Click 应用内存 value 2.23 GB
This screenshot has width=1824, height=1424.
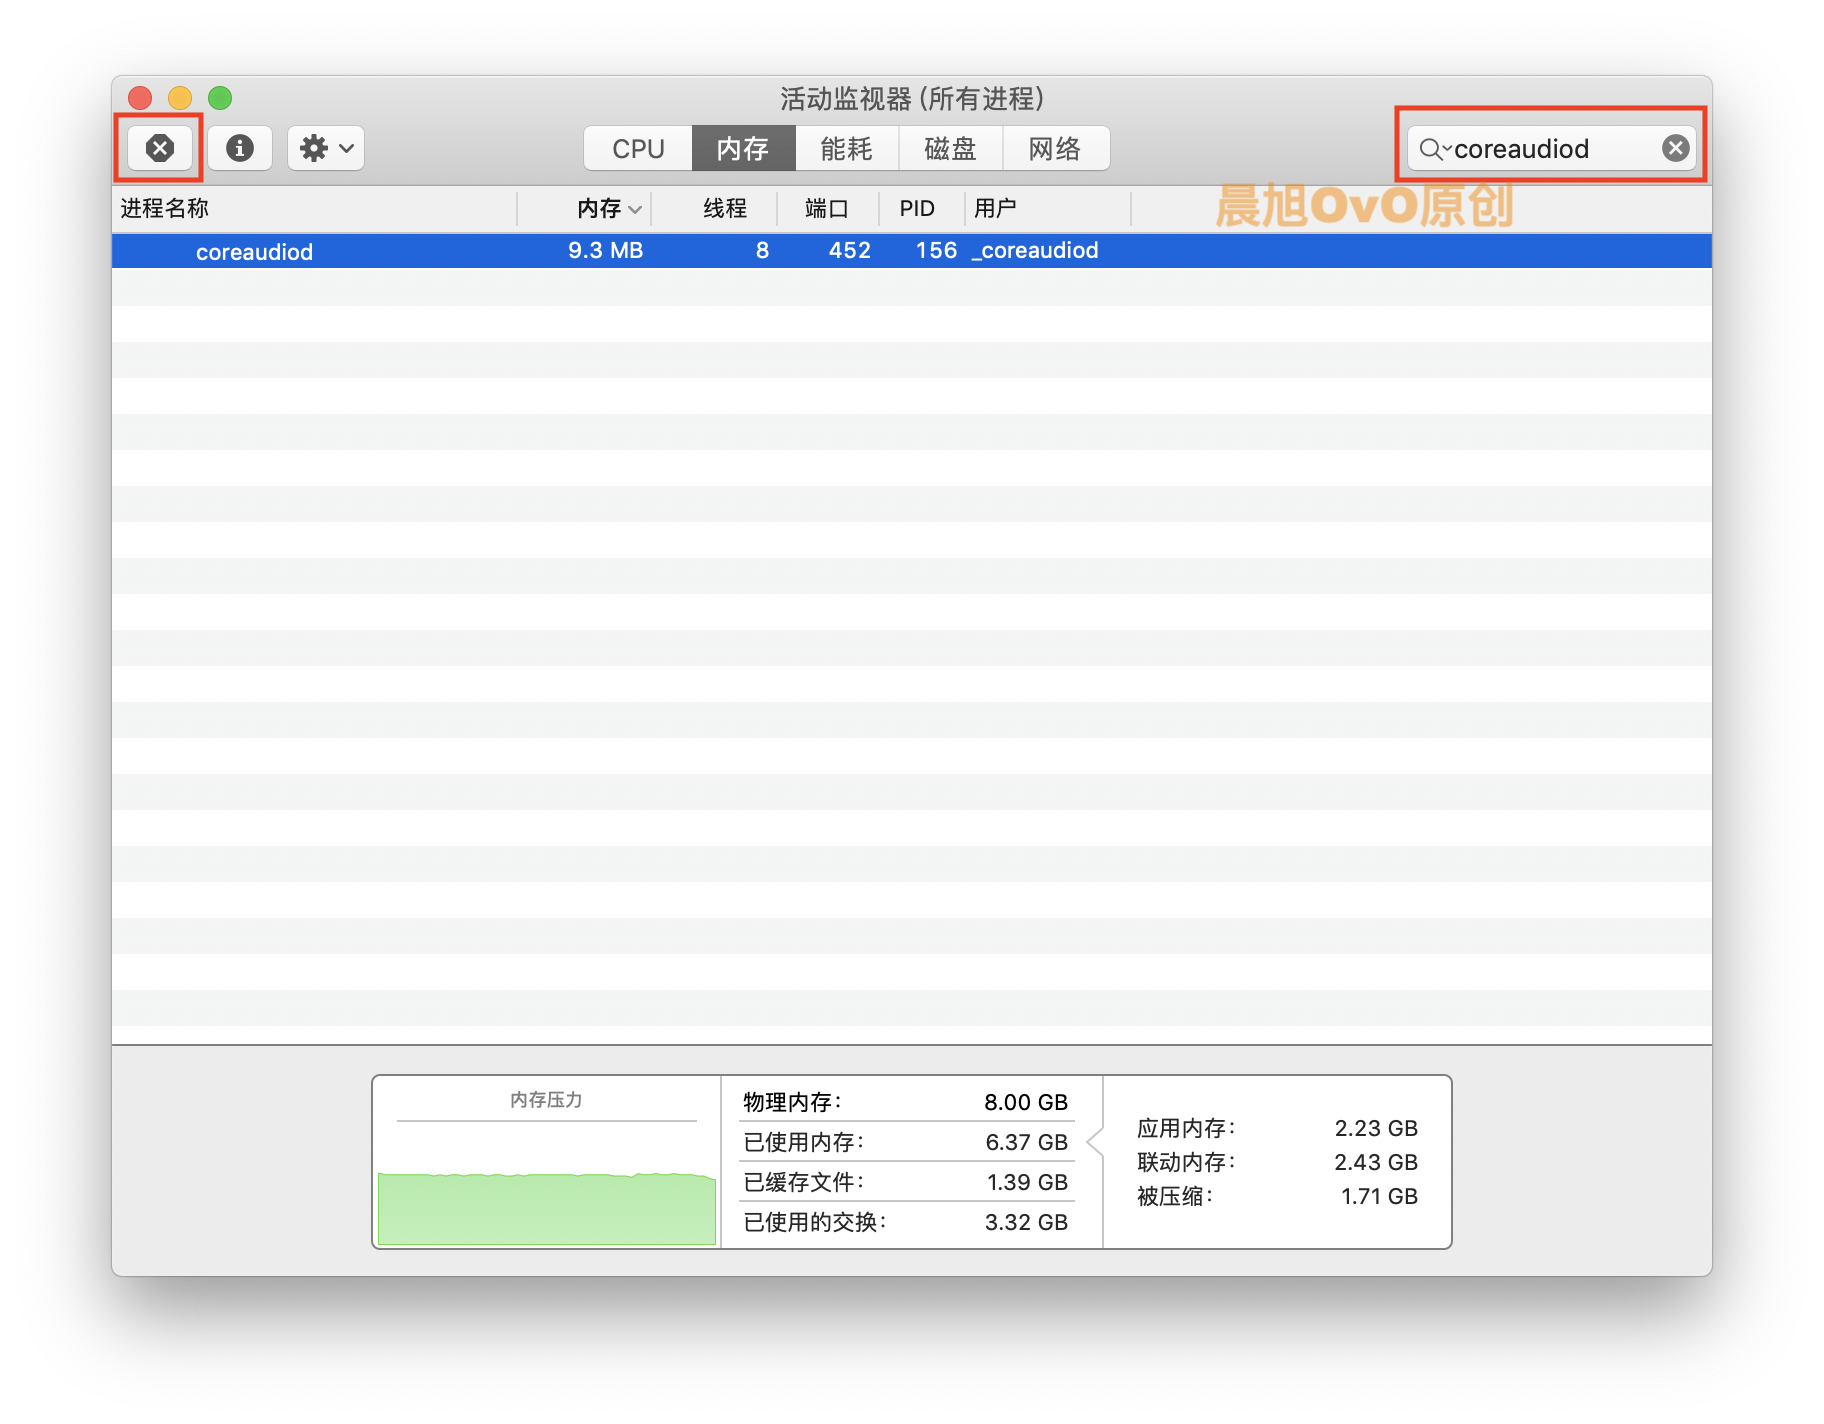point(1376,1128)
